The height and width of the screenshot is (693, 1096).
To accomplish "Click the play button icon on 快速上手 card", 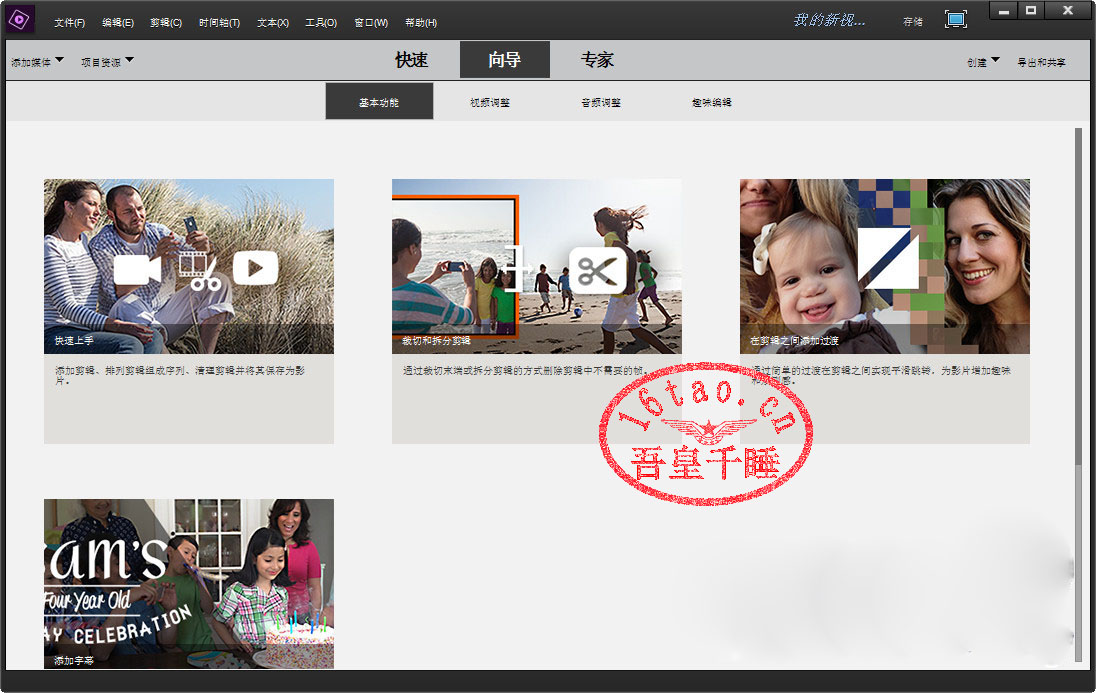I will click(x=255, y=268).
